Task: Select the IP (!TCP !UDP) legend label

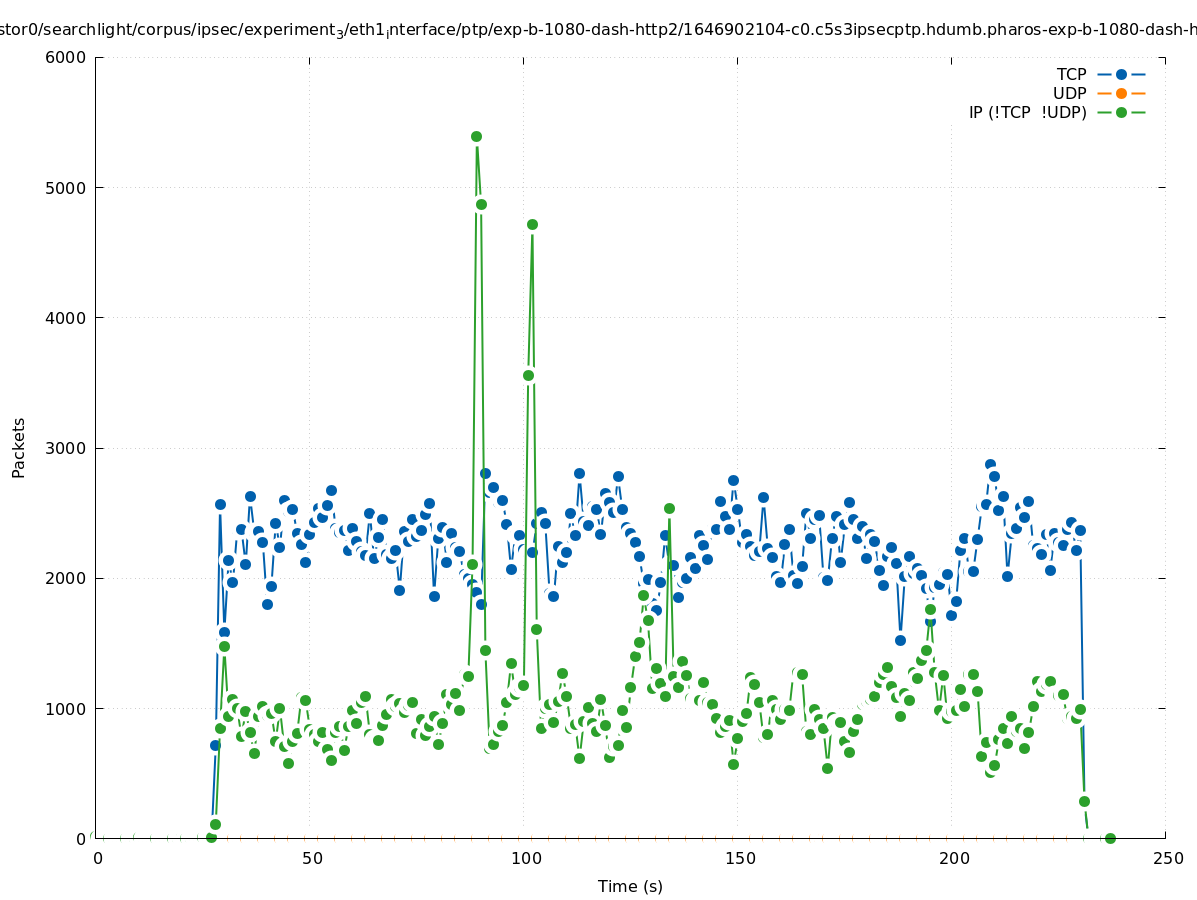Action: click(1027, 112)
